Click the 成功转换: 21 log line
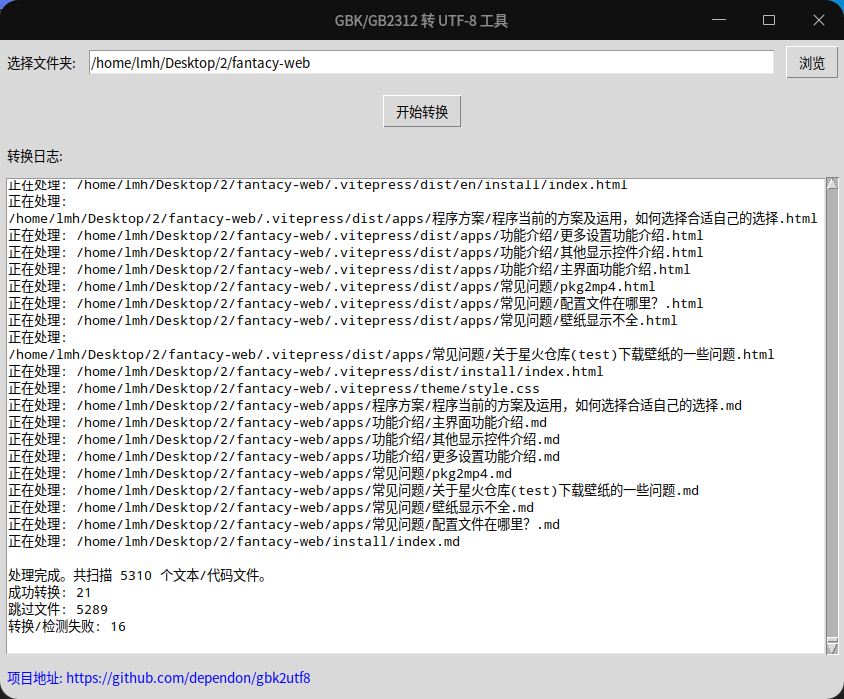 (50, 593)
